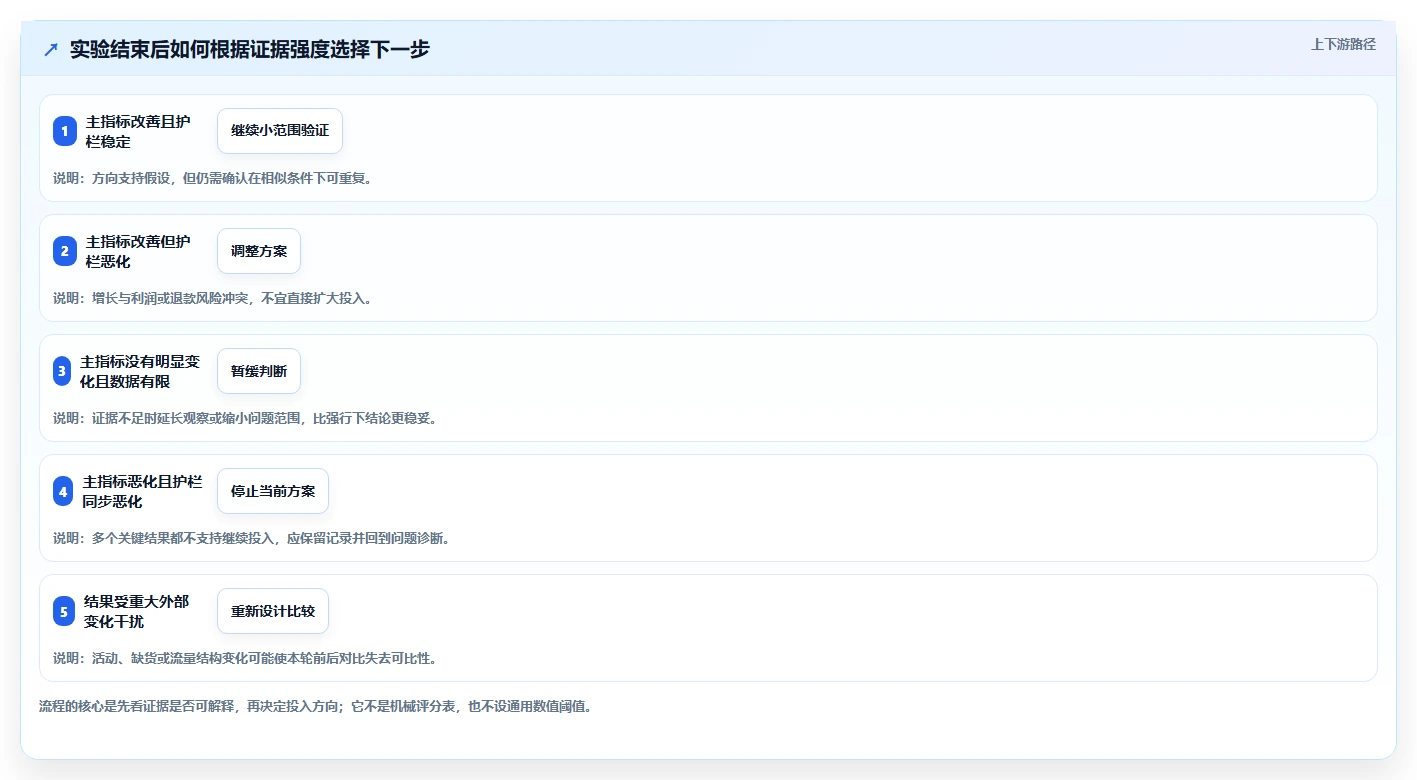Click the 上下游路径 label in the header
The width and height of the screenshot is (1417, 780).
pos(1343,44)
